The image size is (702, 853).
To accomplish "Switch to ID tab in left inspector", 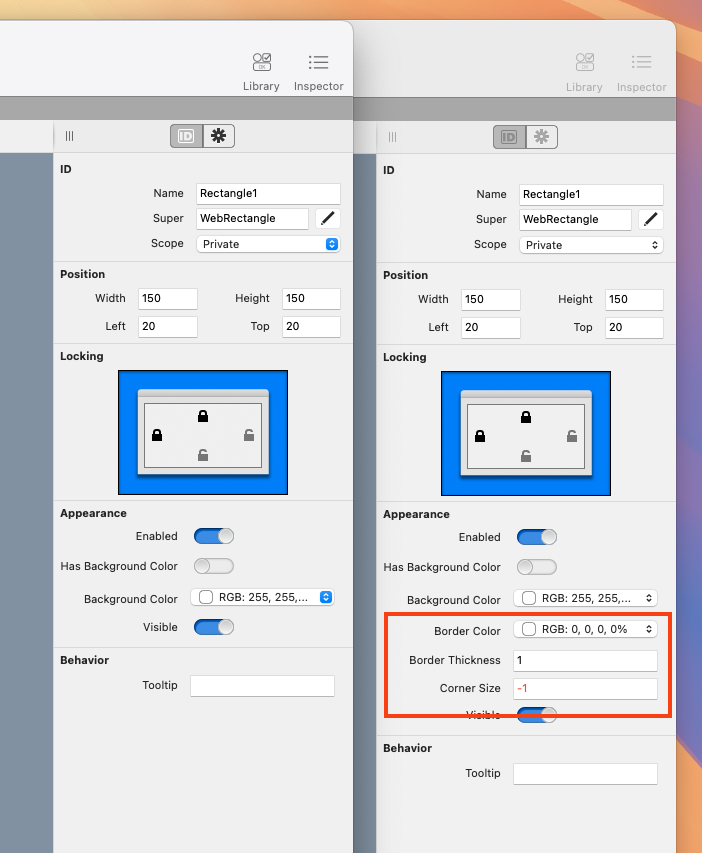I will [187, 136].
